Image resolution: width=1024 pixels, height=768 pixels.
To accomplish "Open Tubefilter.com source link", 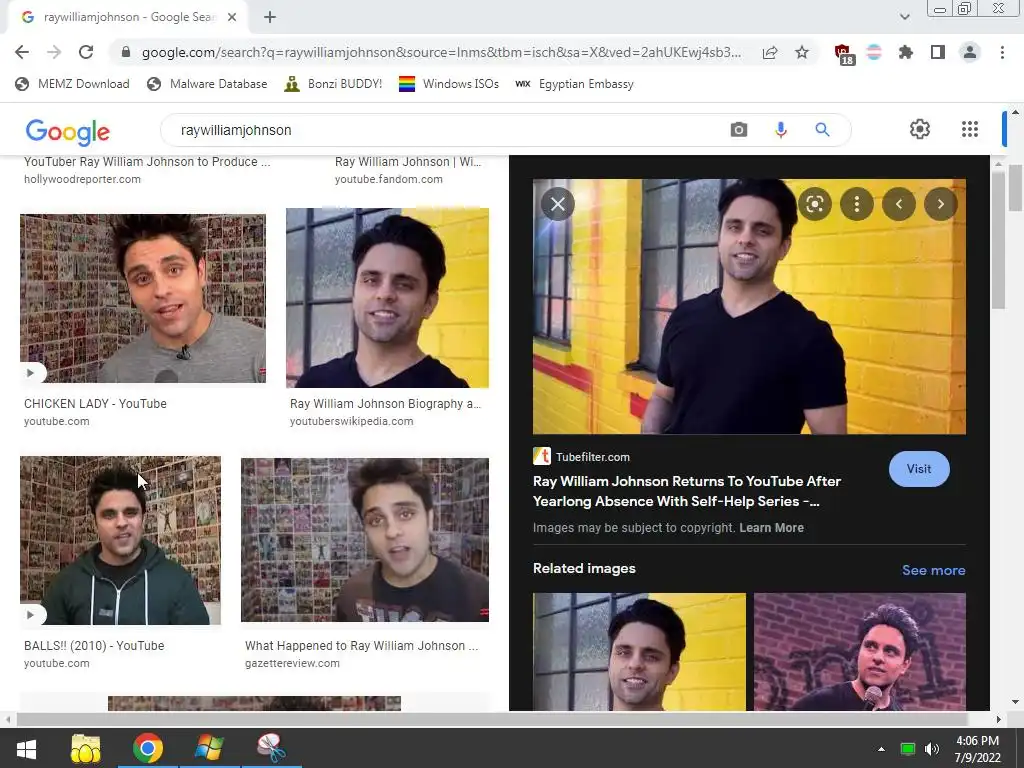I will [581, 456].
